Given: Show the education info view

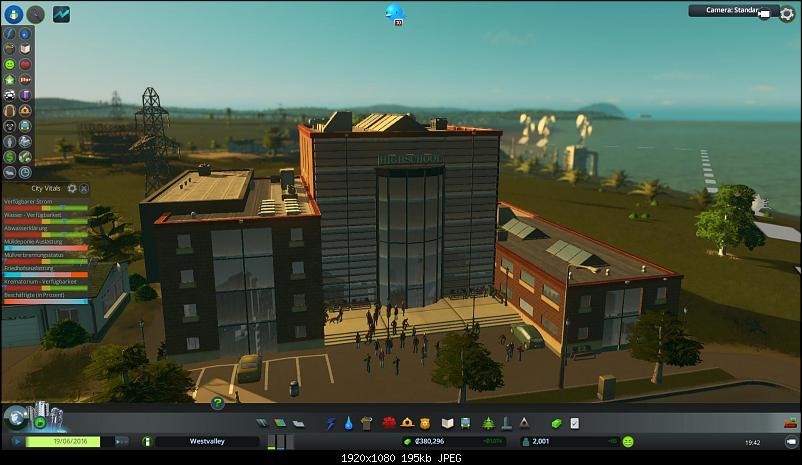Looking at the screenshot, I should point(25,49).
